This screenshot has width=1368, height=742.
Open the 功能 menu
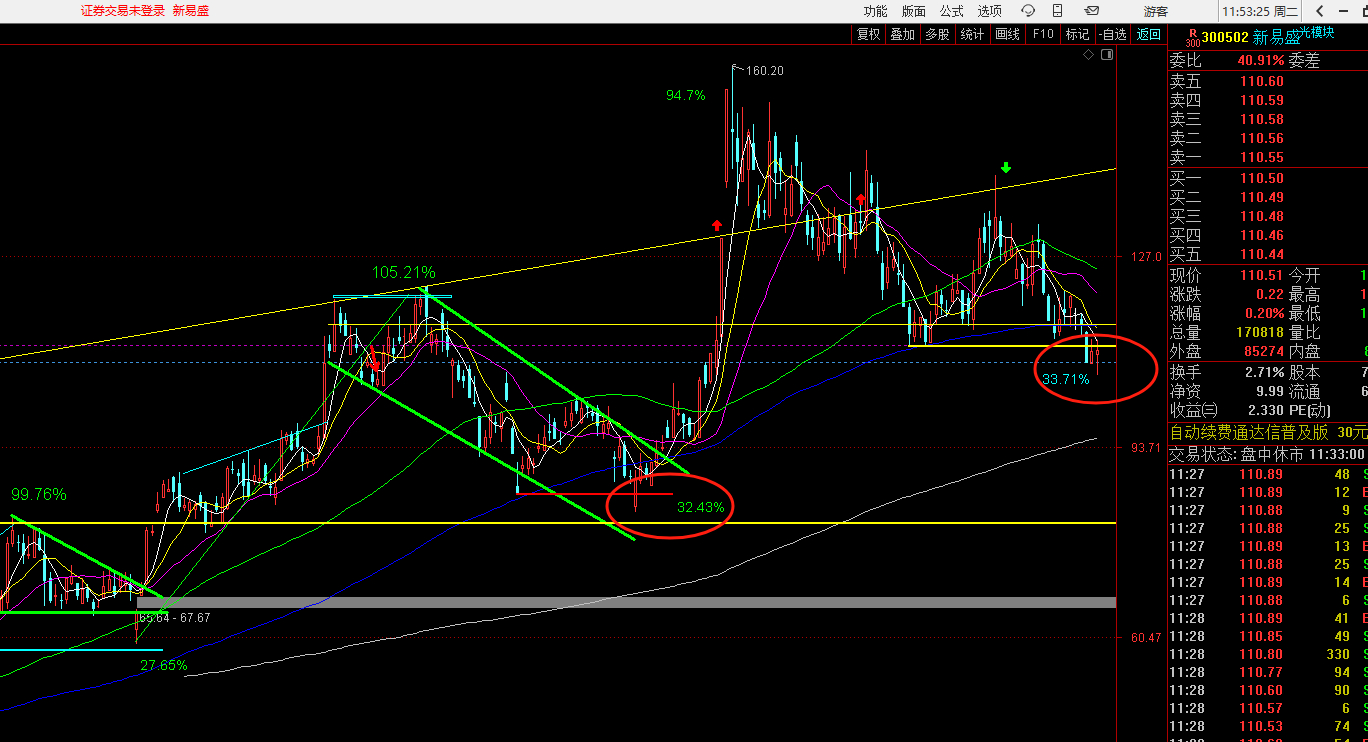coord(875,11)
